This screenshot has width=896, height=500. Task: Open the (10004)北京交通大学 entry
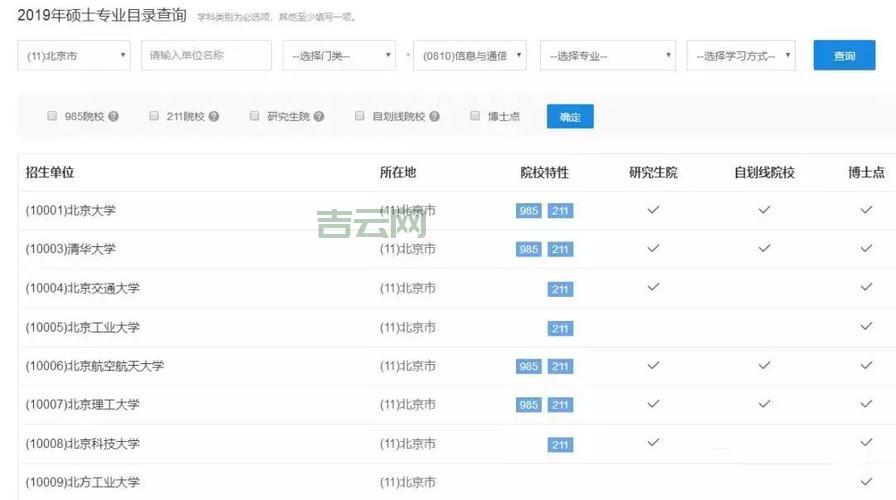(x=82, y=288)
